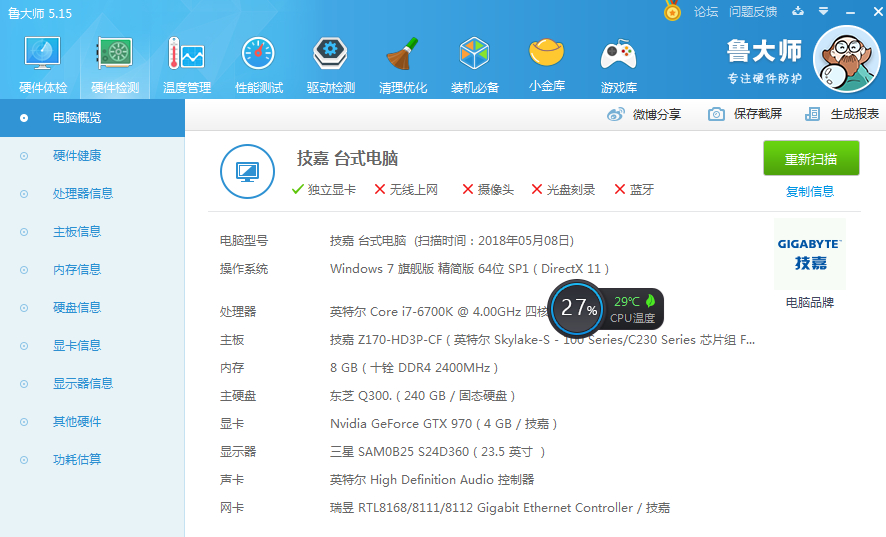This screenshot has width=886, height=537.
Task: Click 复制信息 copy info link
Action: tap(810, 192)
